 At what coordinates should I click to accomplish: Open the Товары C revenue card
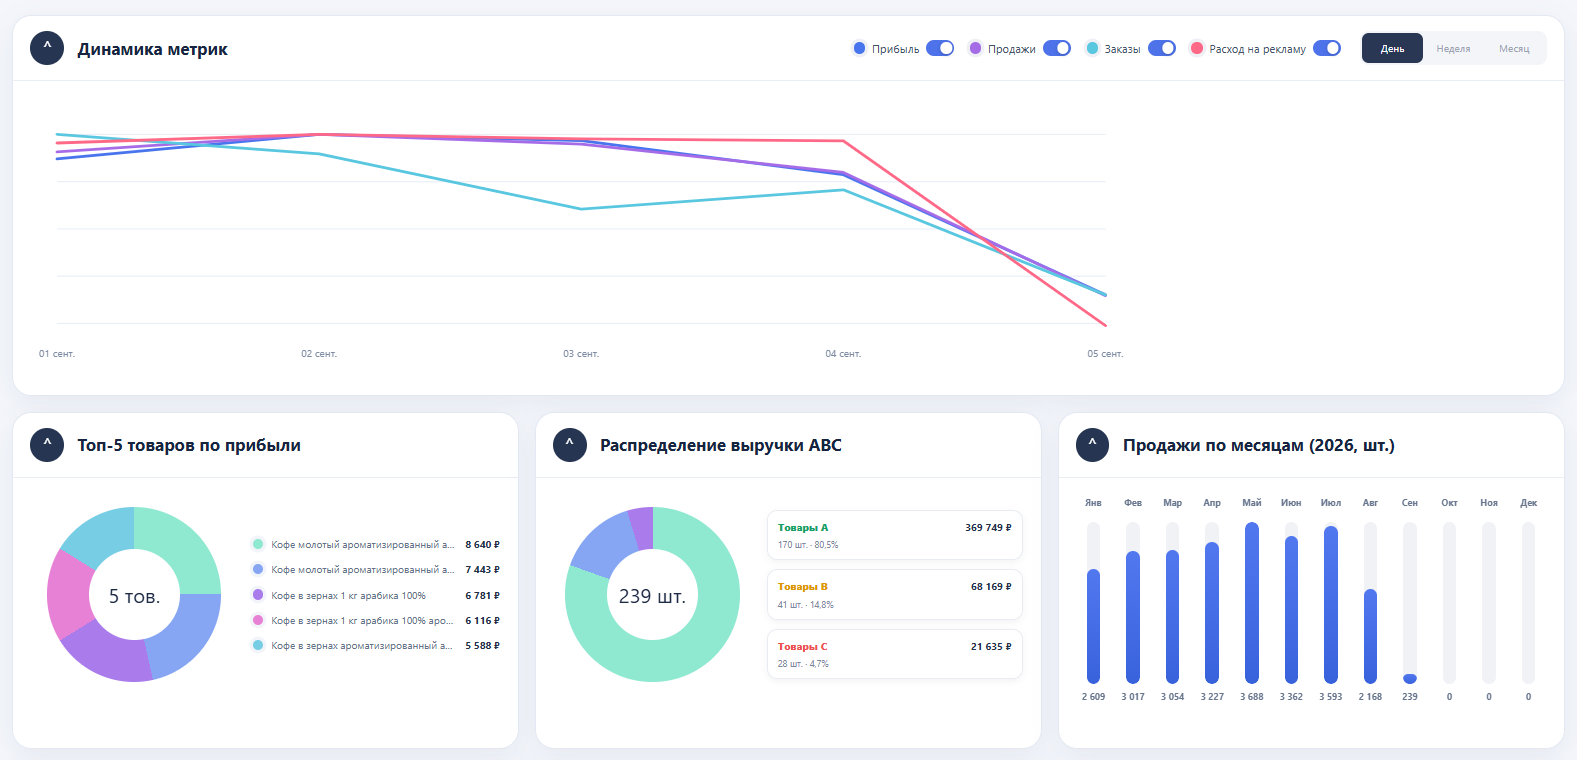click(x=895, y=654)
